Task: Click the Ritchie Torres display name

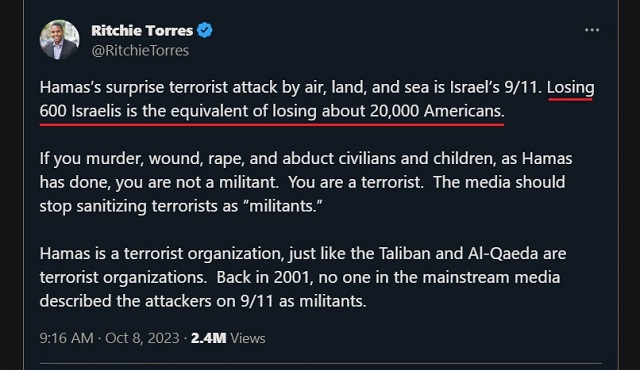Action: pos(142,31)
